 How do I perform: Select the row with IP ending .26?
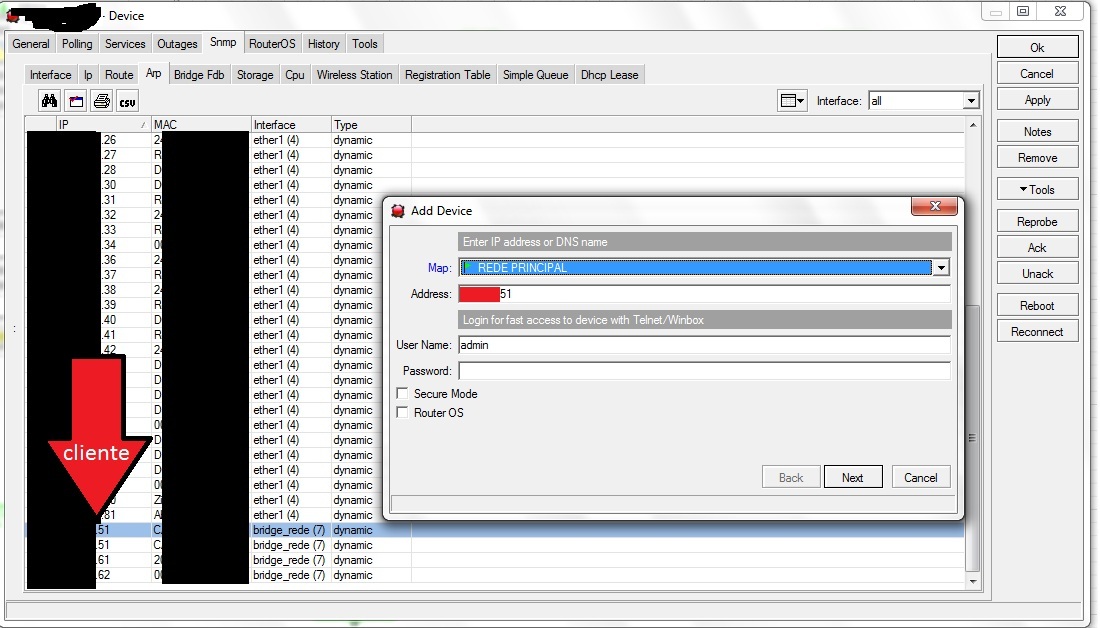pos(495,140)
